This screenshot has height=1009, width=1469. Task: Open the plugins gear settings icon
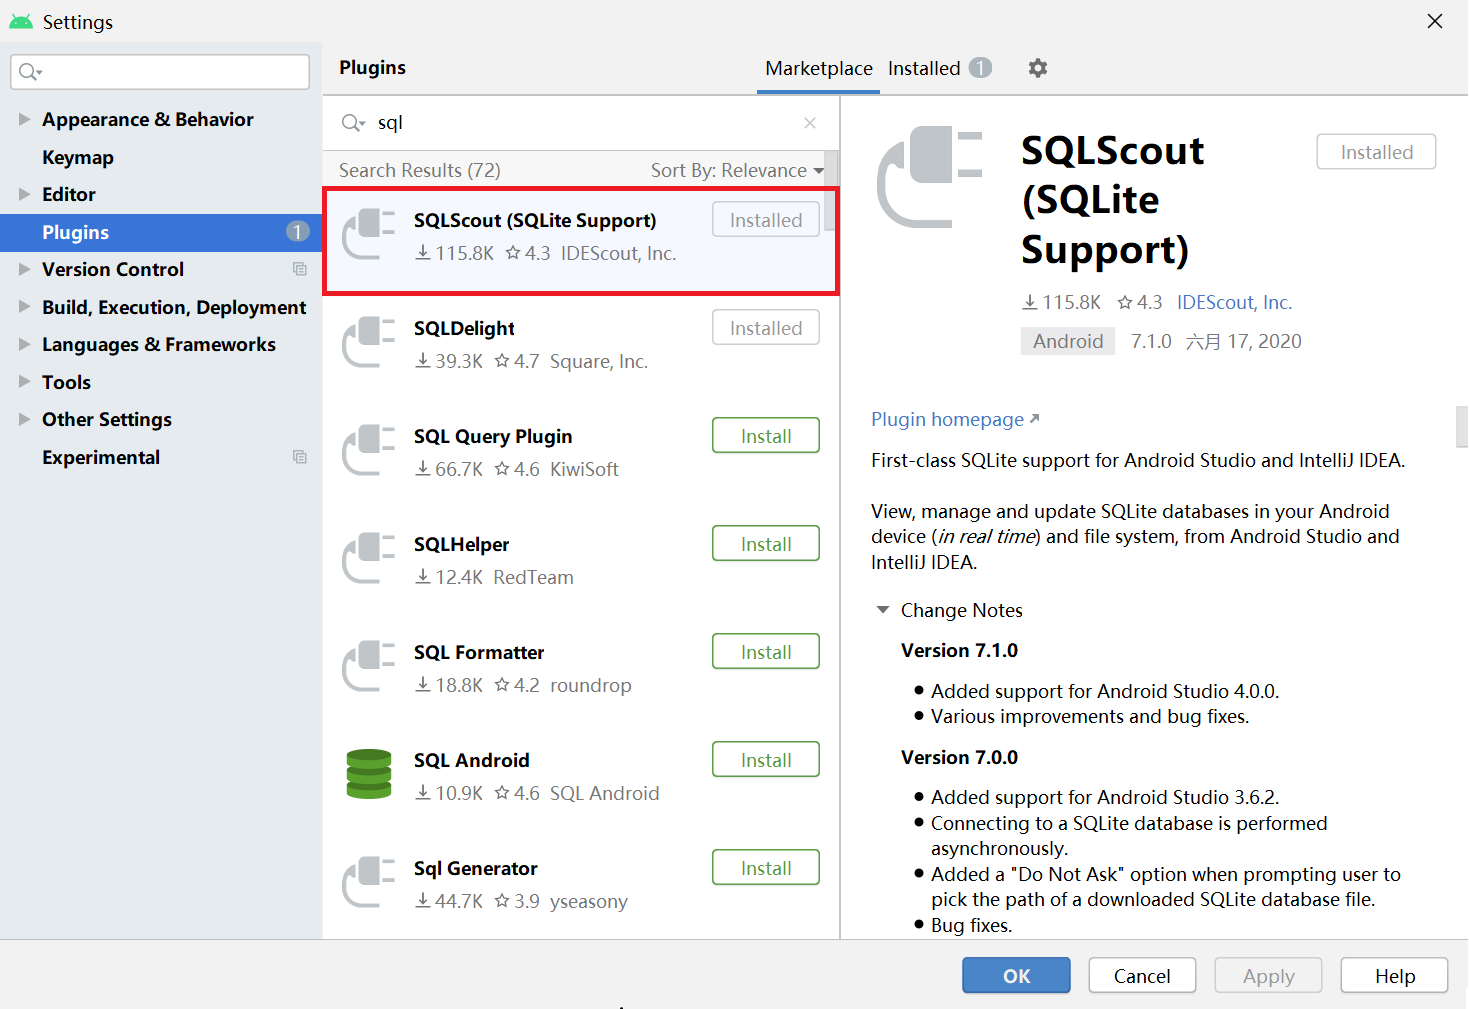coord(1038,68)
